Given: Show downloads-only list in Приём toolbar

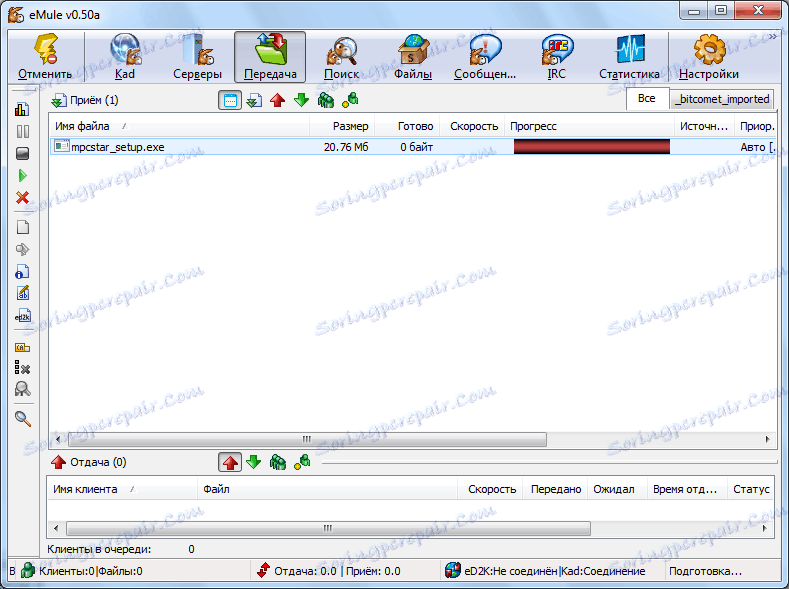Looking at the screenshot, I should click(x=254, y=100).
